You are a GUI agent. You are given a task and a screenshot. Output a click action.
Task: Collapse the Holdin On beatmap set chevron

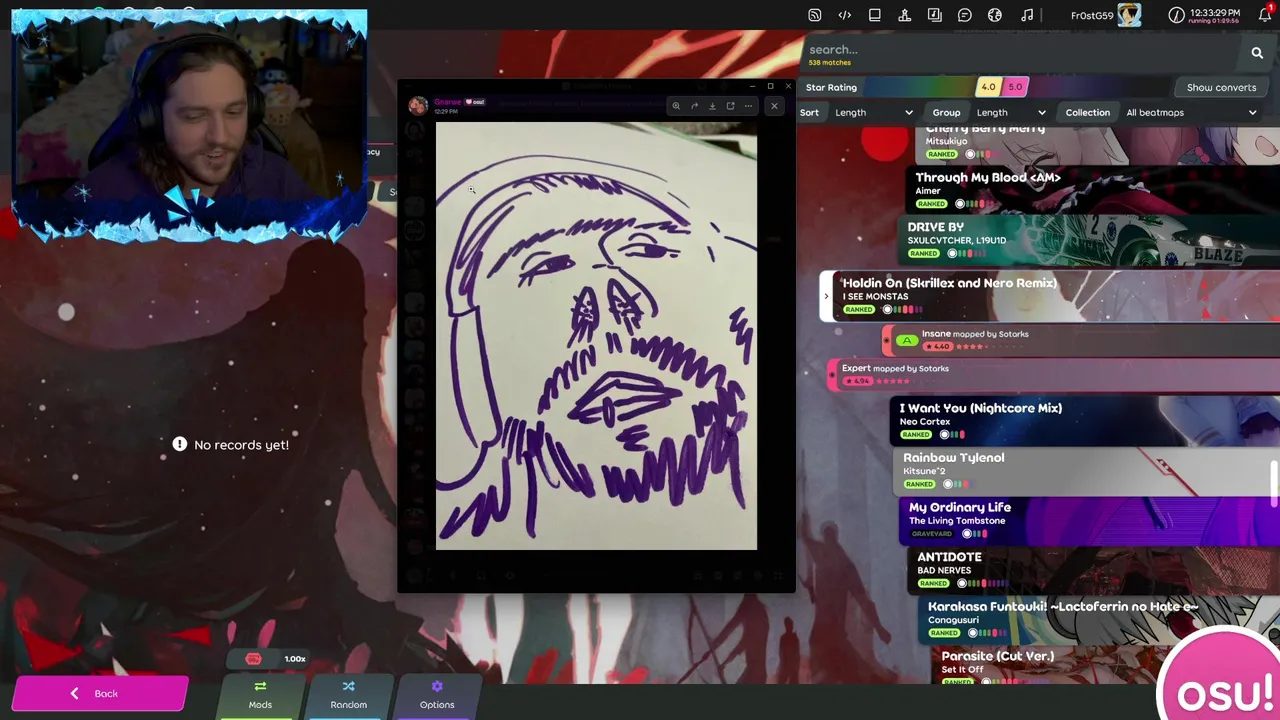click(826, 296)
